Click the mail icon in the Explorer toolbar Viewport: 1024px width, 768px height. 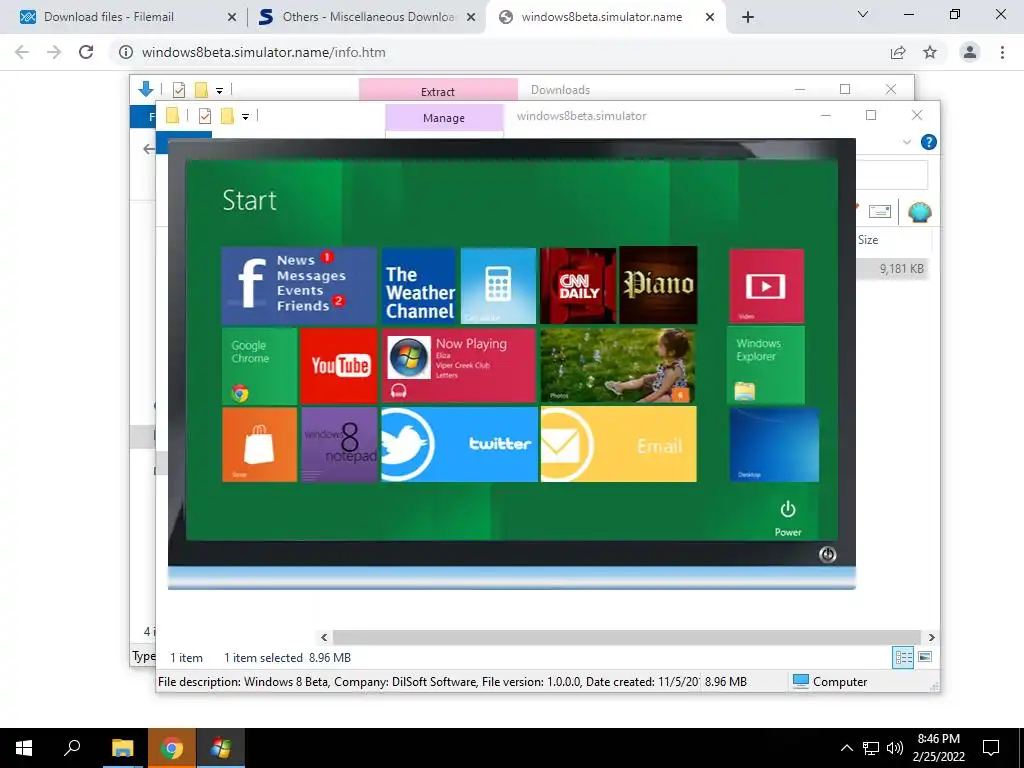click(x=880, y=211)
